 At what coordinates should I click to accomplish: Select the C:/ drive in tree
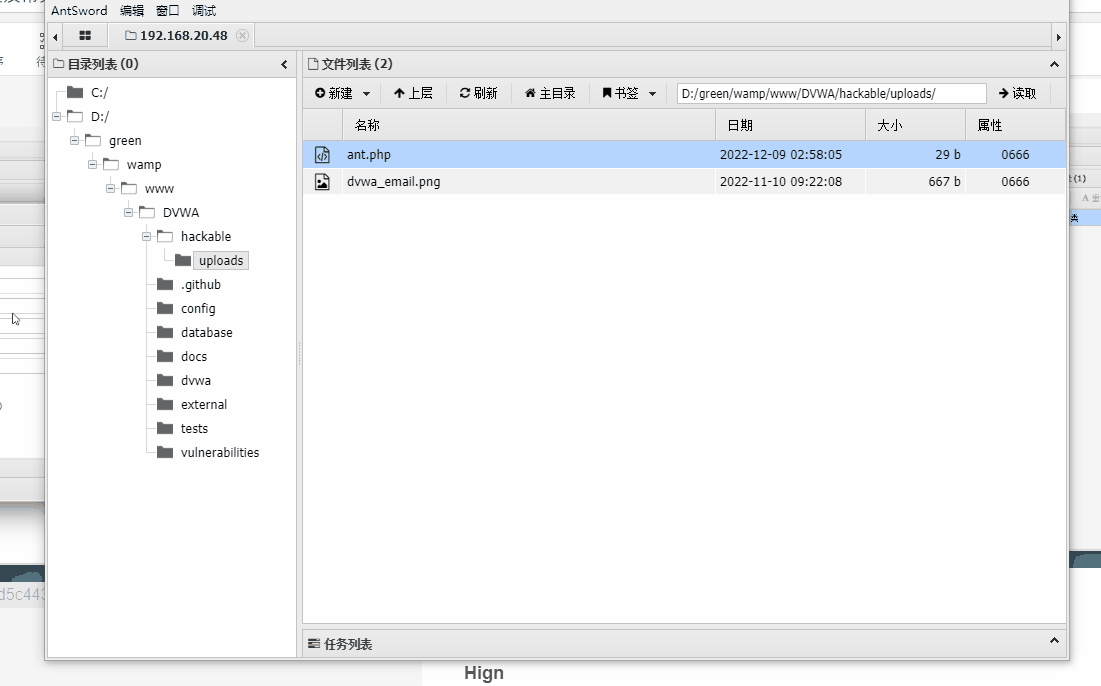[99, 93]
